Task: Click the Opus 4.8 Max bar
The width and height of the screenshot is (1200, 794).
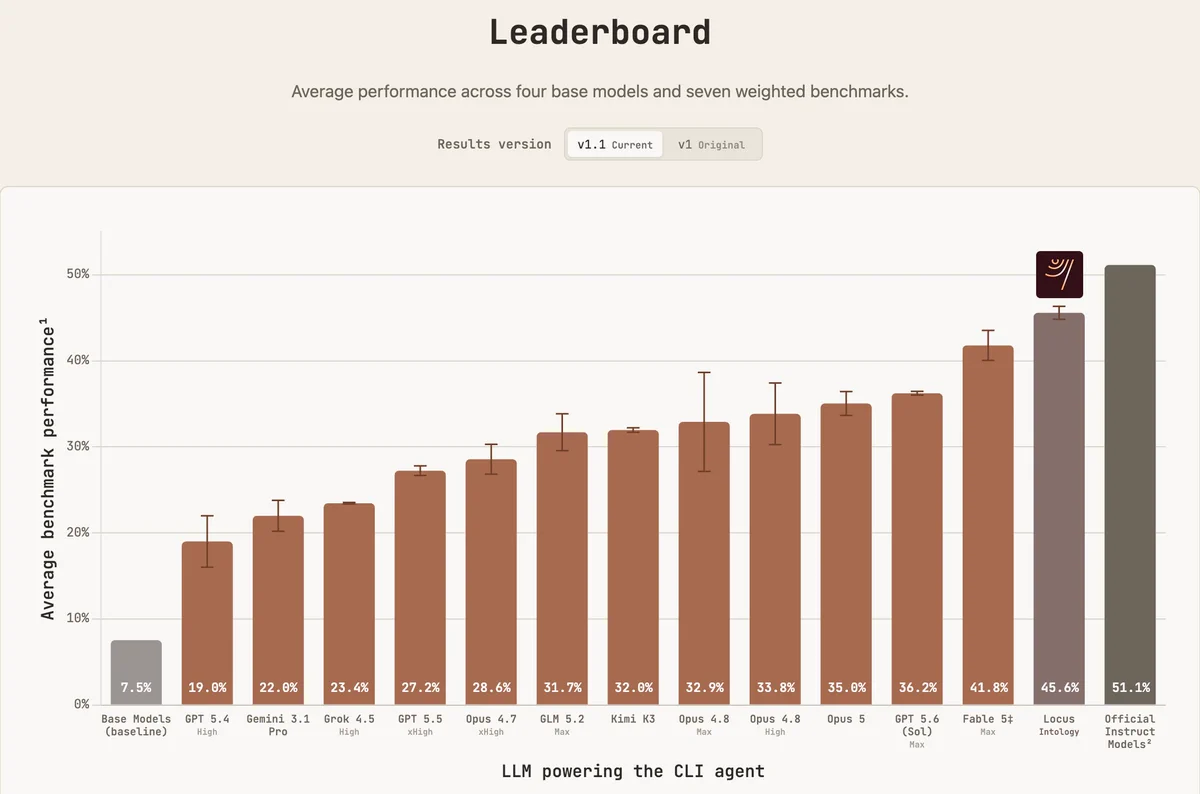Action: [704, 563]
